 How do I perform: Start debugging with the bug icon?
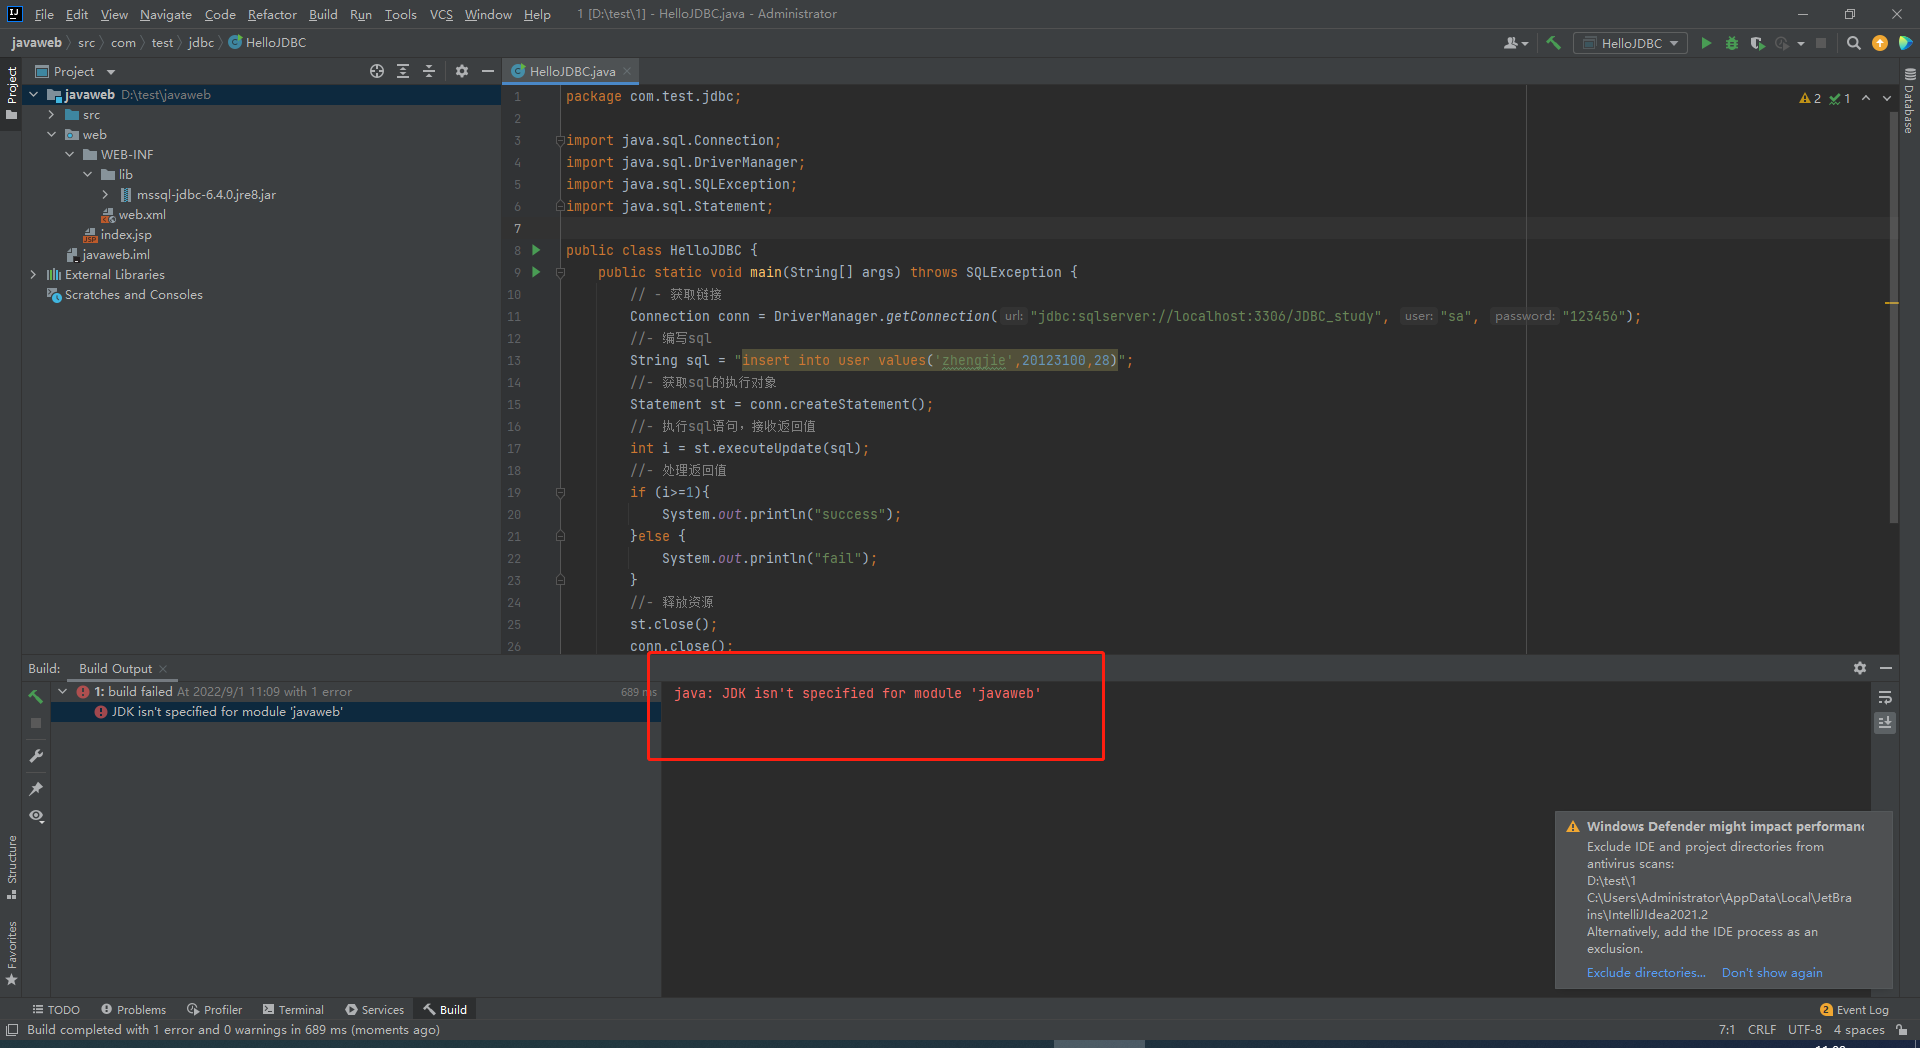coord(1732,43)
